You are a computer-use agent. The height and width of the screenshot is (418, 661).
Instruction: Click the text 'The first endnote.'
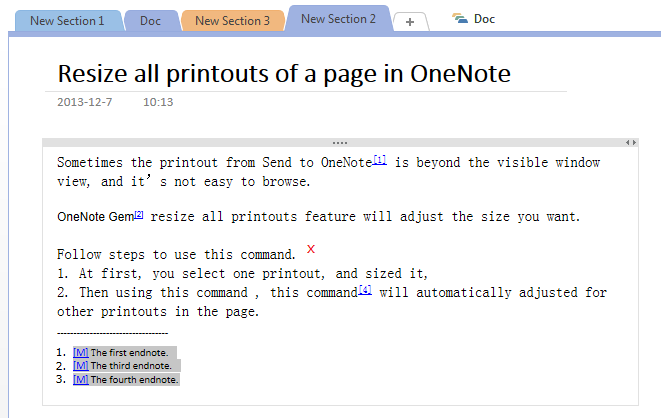tap(129, 353)
